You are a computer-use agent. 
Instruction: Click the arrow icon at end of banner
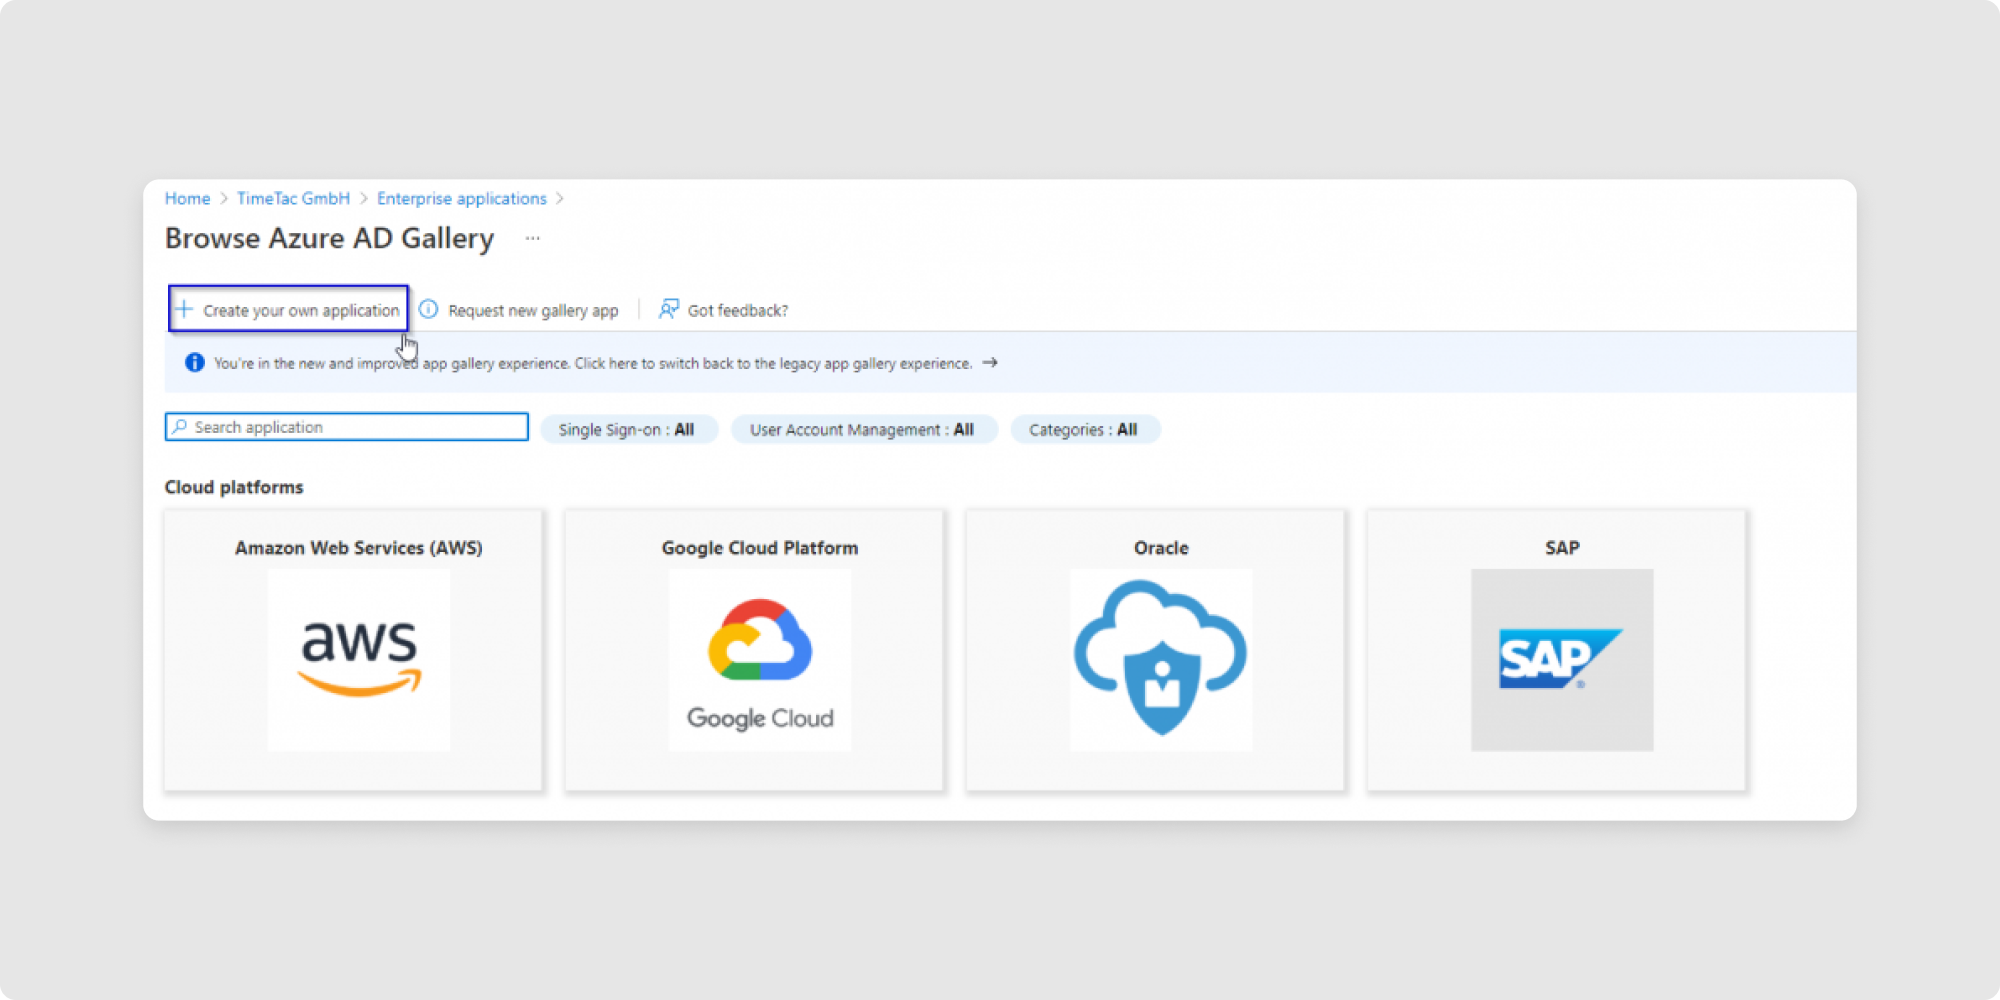[x=990, y=363]
